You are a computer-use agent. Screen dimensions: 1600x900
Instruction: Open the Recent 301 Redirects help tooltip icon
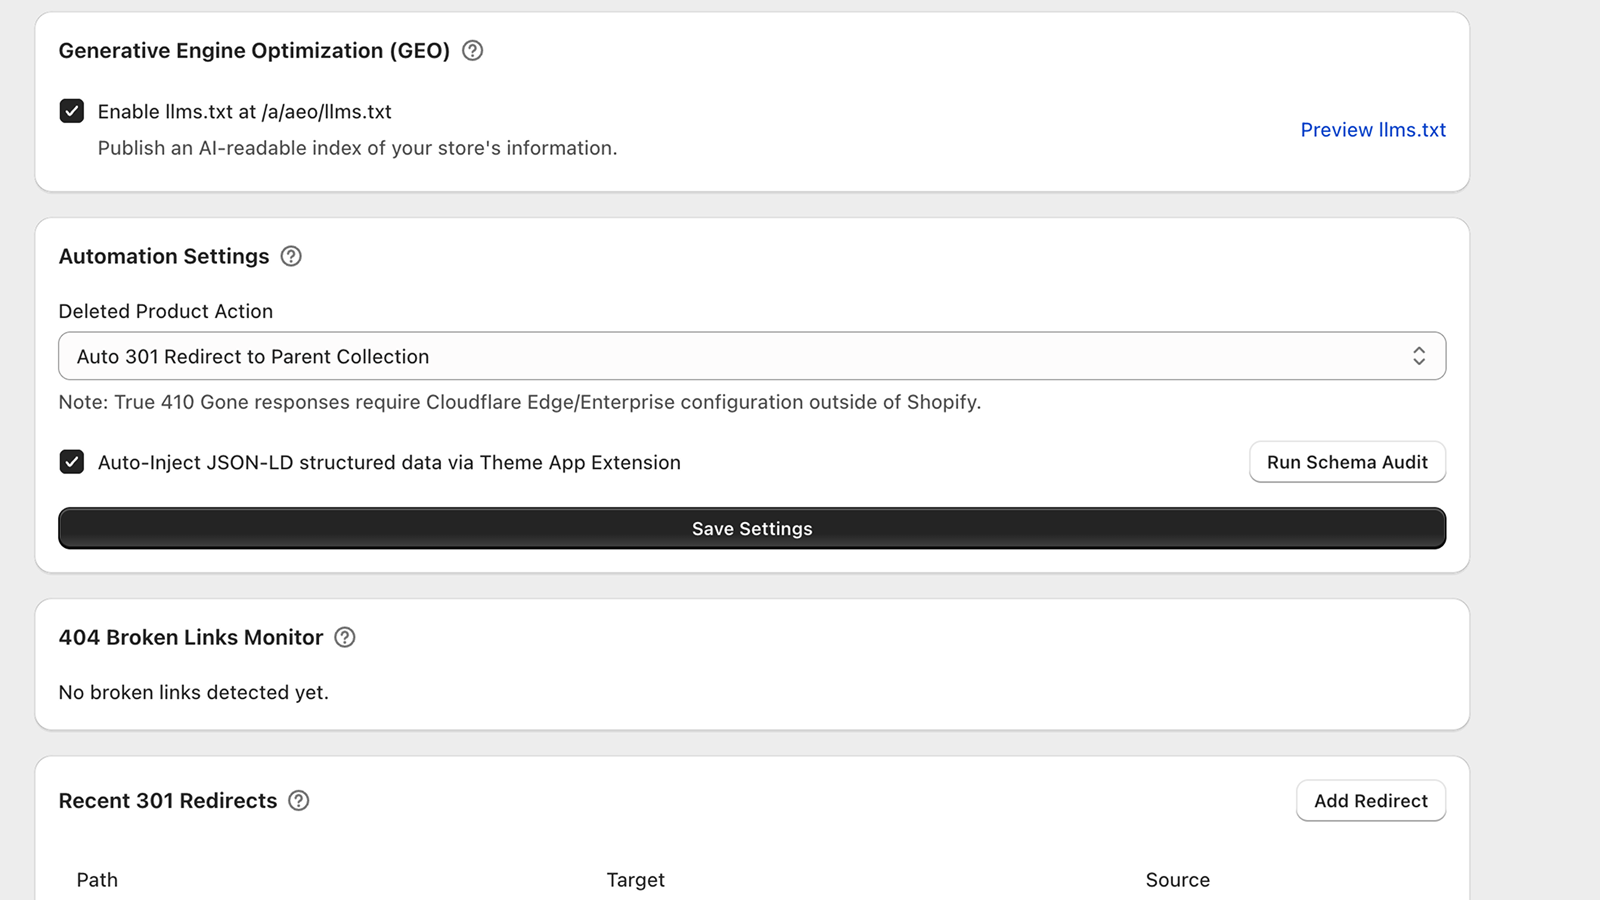(x=299, y=801)
